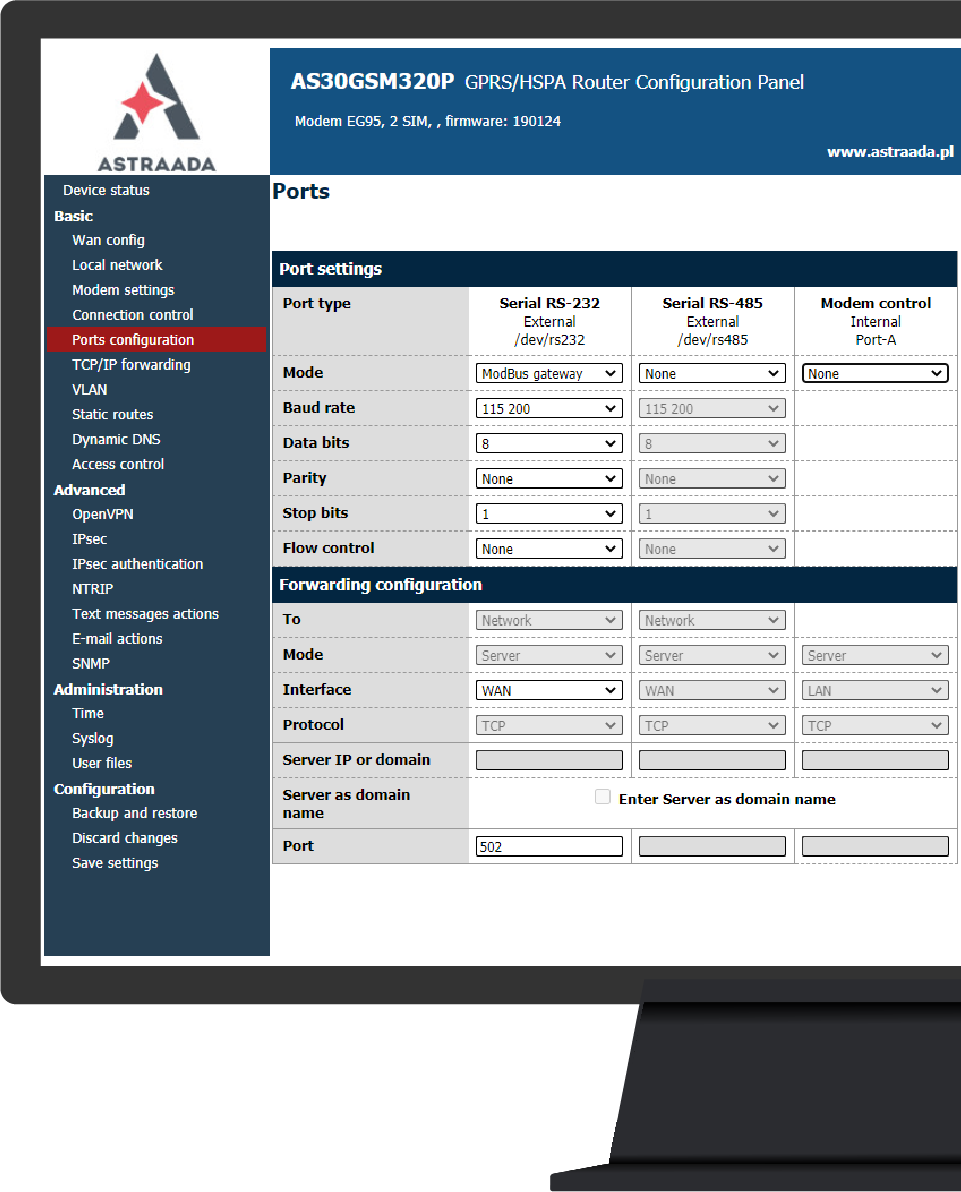Navigate to OpenVPN settings
961x1192 pixels.
coord(102,514)
